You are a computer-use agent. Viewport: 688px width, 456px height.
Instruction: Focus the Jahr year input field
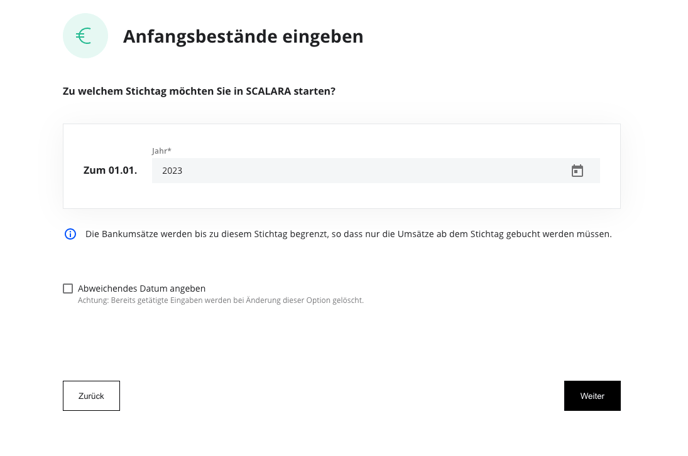click(376, 171)
